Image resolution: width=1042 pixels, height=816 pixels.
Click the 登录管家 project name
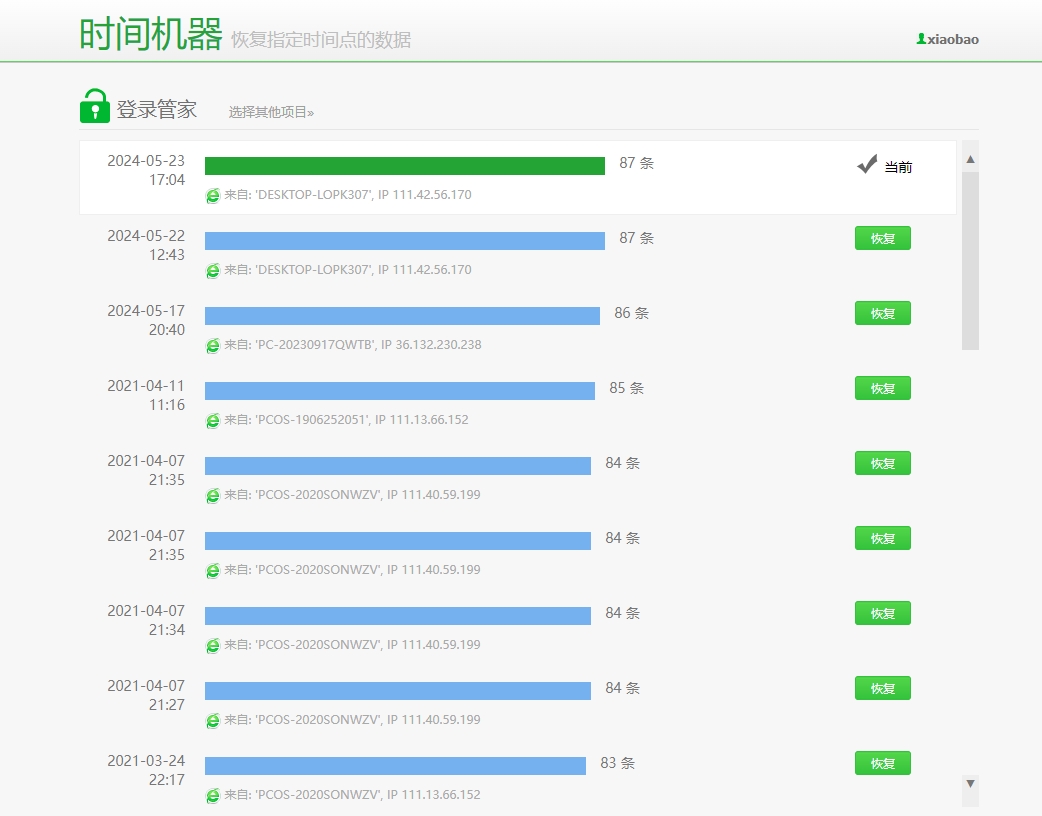pyautogui.click(x=157, y=109)
